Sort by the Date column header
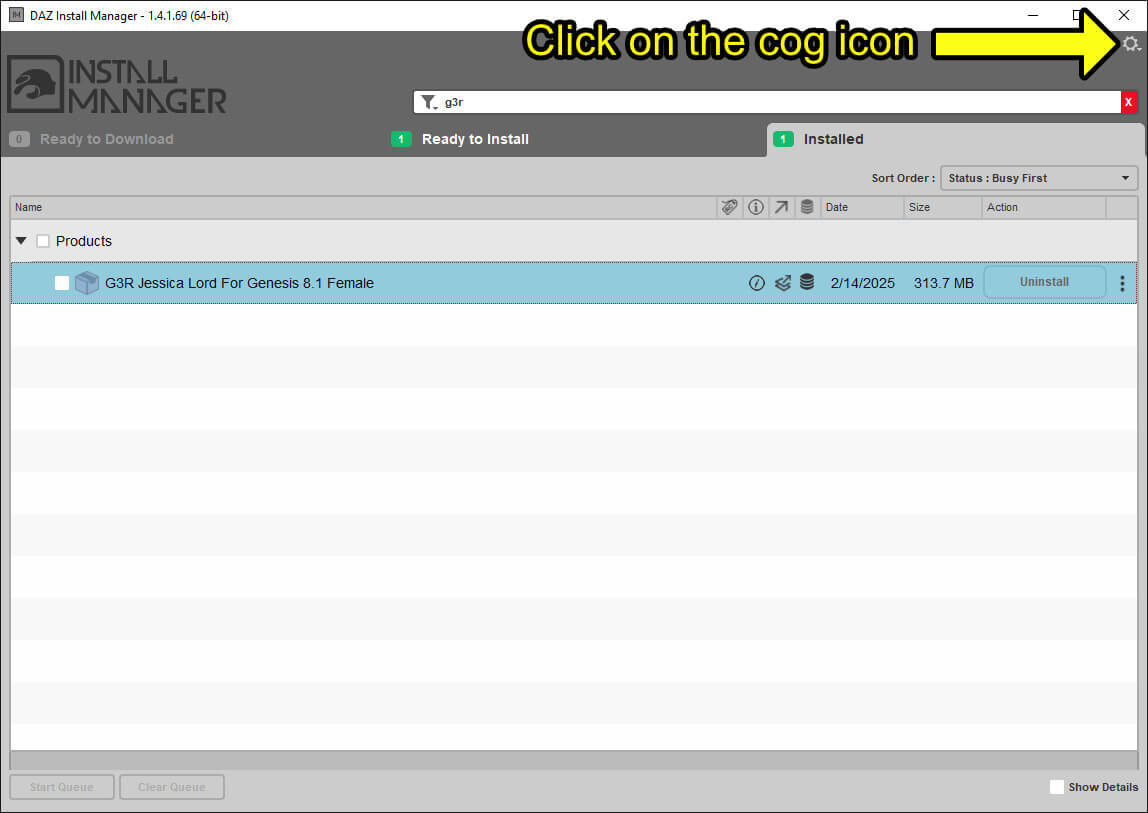This screenshot has height=813, width=1148. [862, 207]
